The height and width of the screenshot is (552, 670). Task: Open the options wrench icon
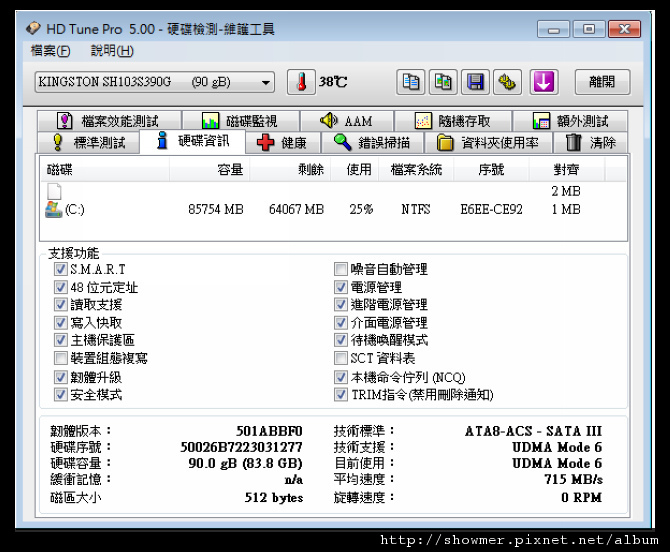point(507,82)
